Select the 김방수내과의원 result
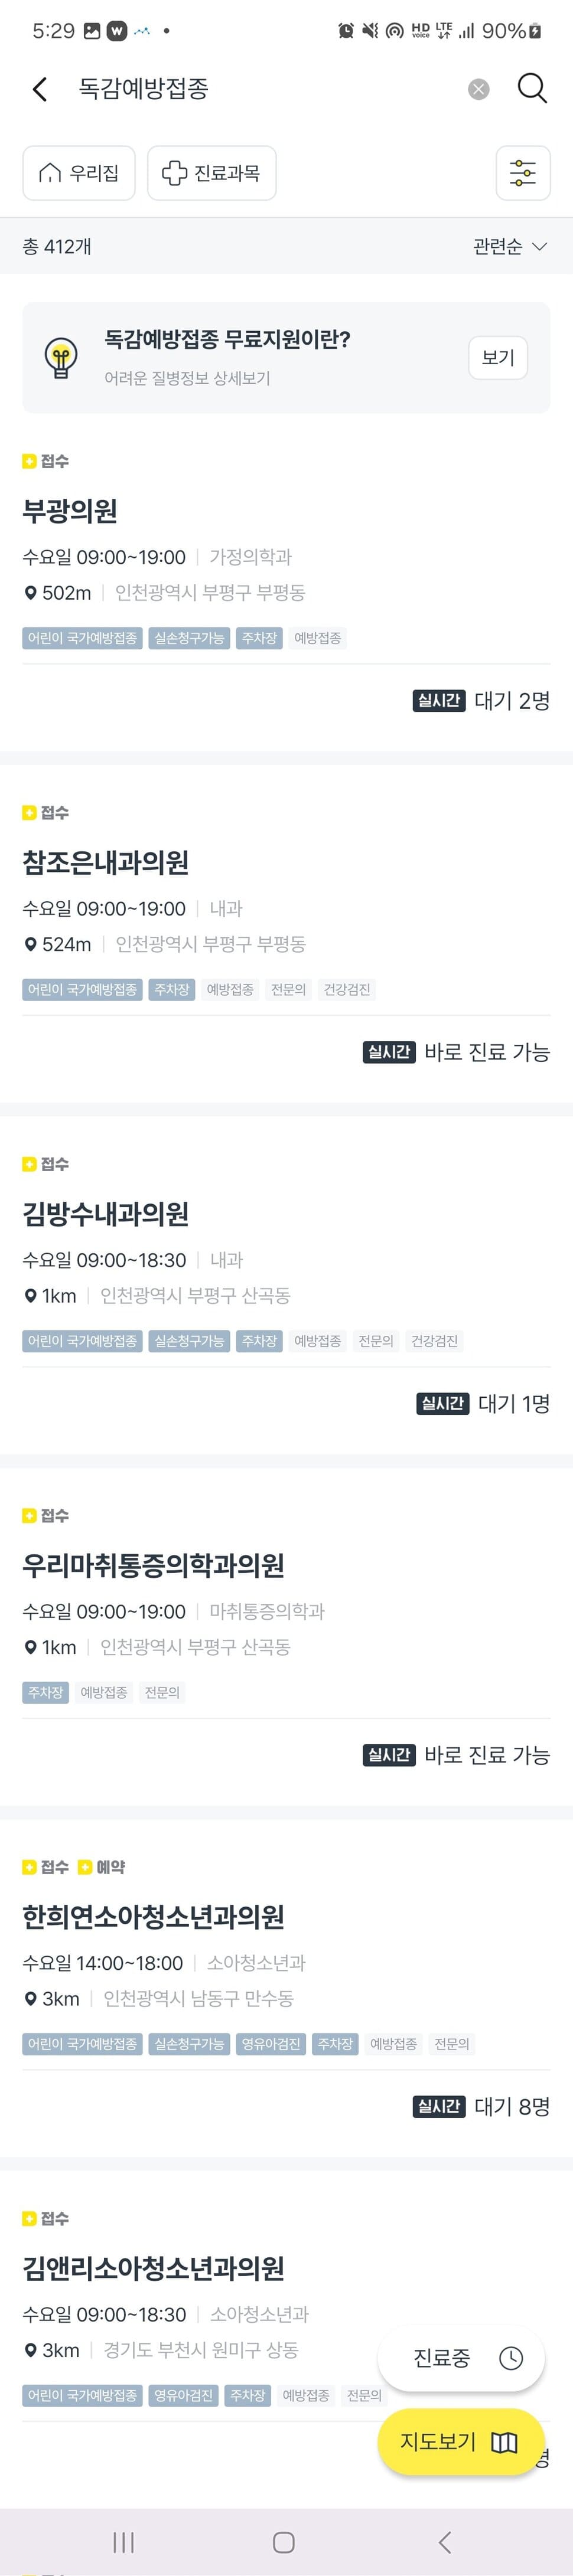The image size is (573, 2576). pos(106,1214)
